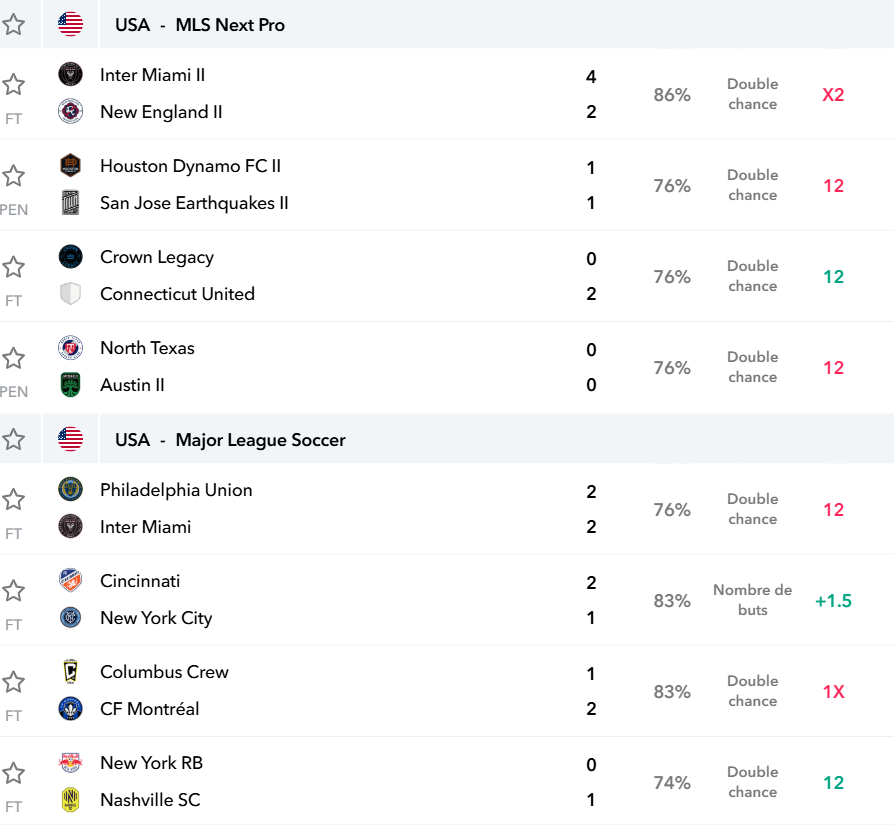Click the Inter Miami II club logo

71,75
